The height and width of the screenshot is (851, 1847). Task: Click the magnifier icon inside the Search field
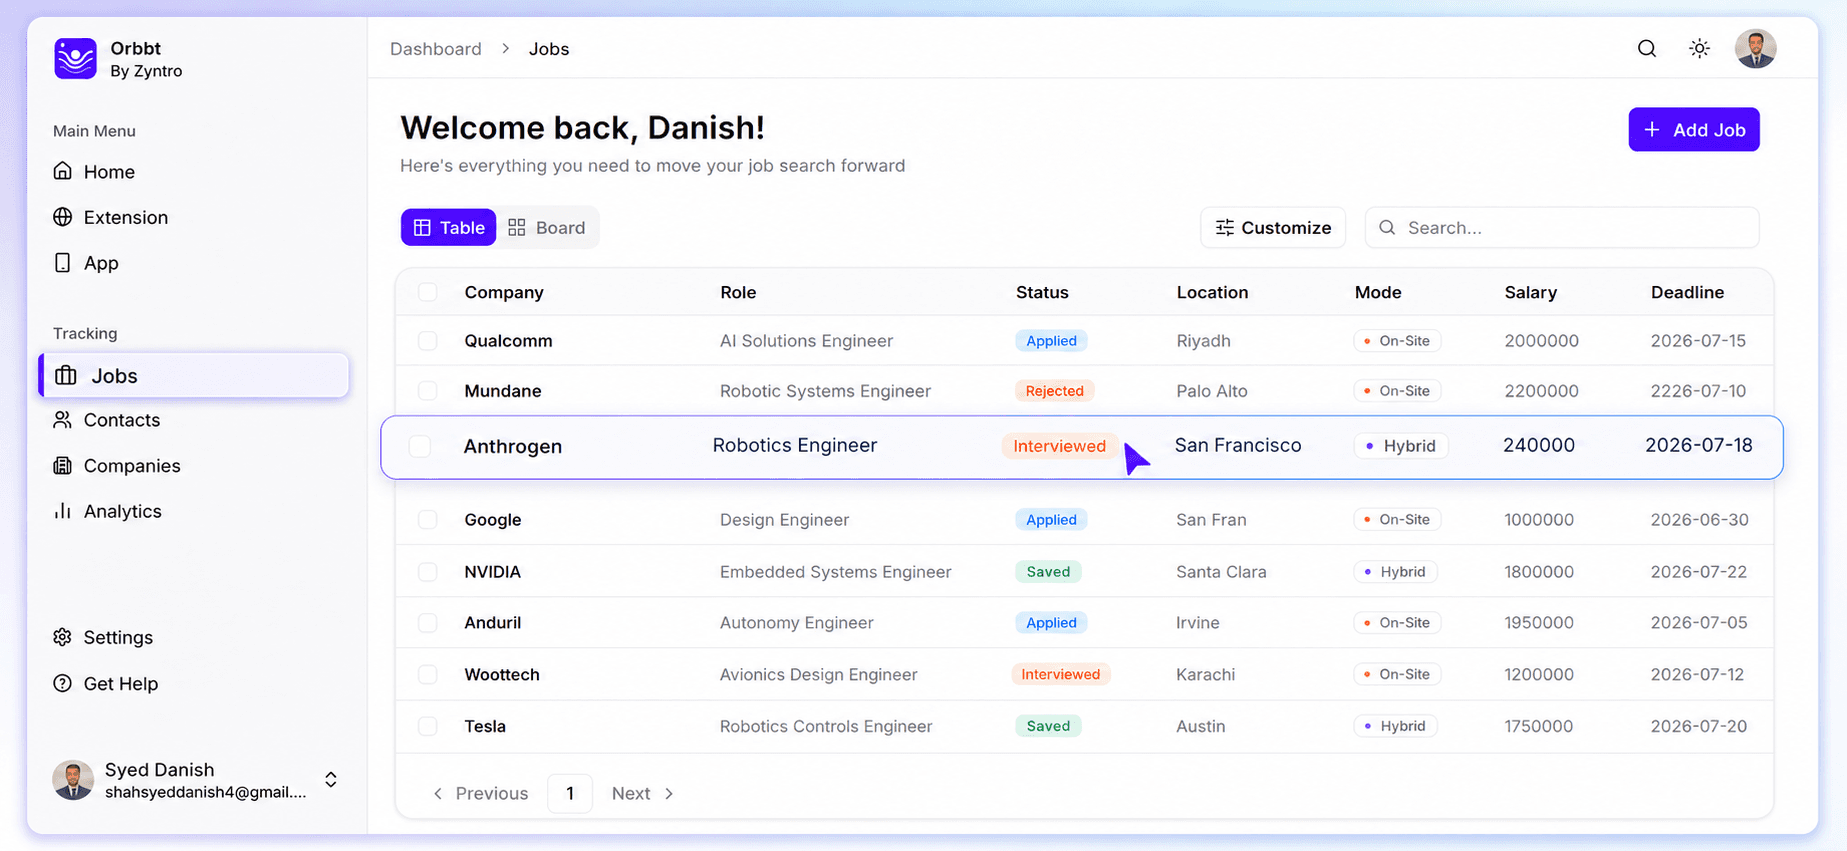[1387, 228]
